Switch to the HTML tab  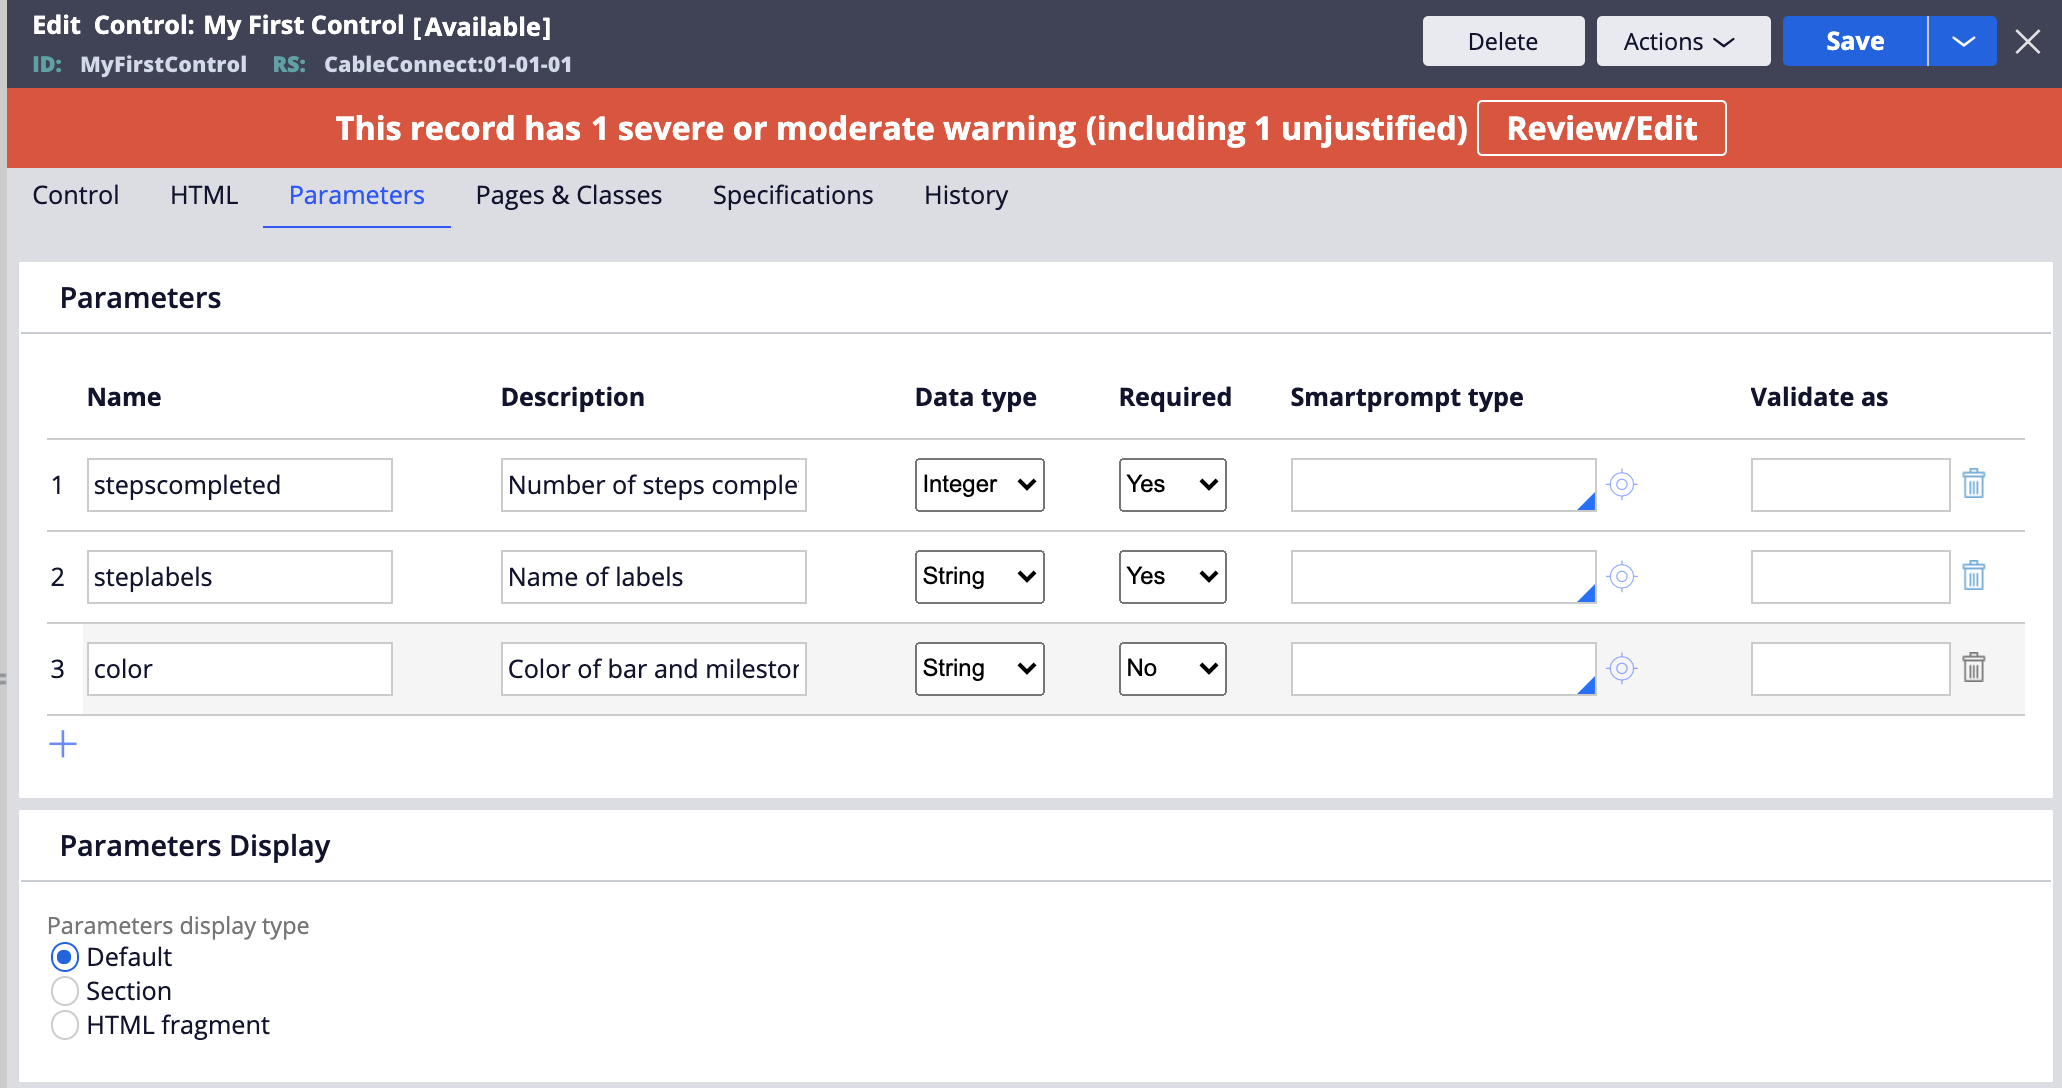[204, 195]
